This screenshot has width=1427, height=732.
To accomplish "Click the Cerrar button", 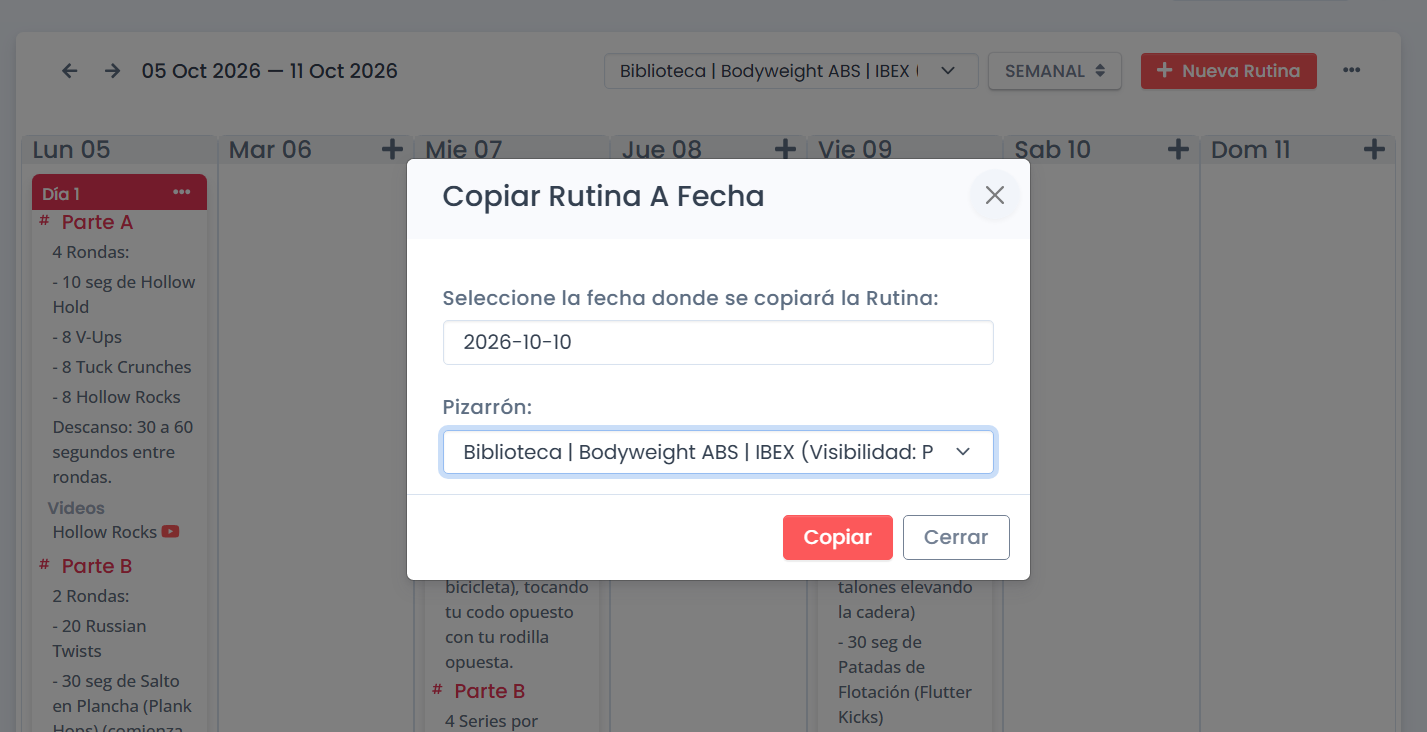I will (956, 537).
